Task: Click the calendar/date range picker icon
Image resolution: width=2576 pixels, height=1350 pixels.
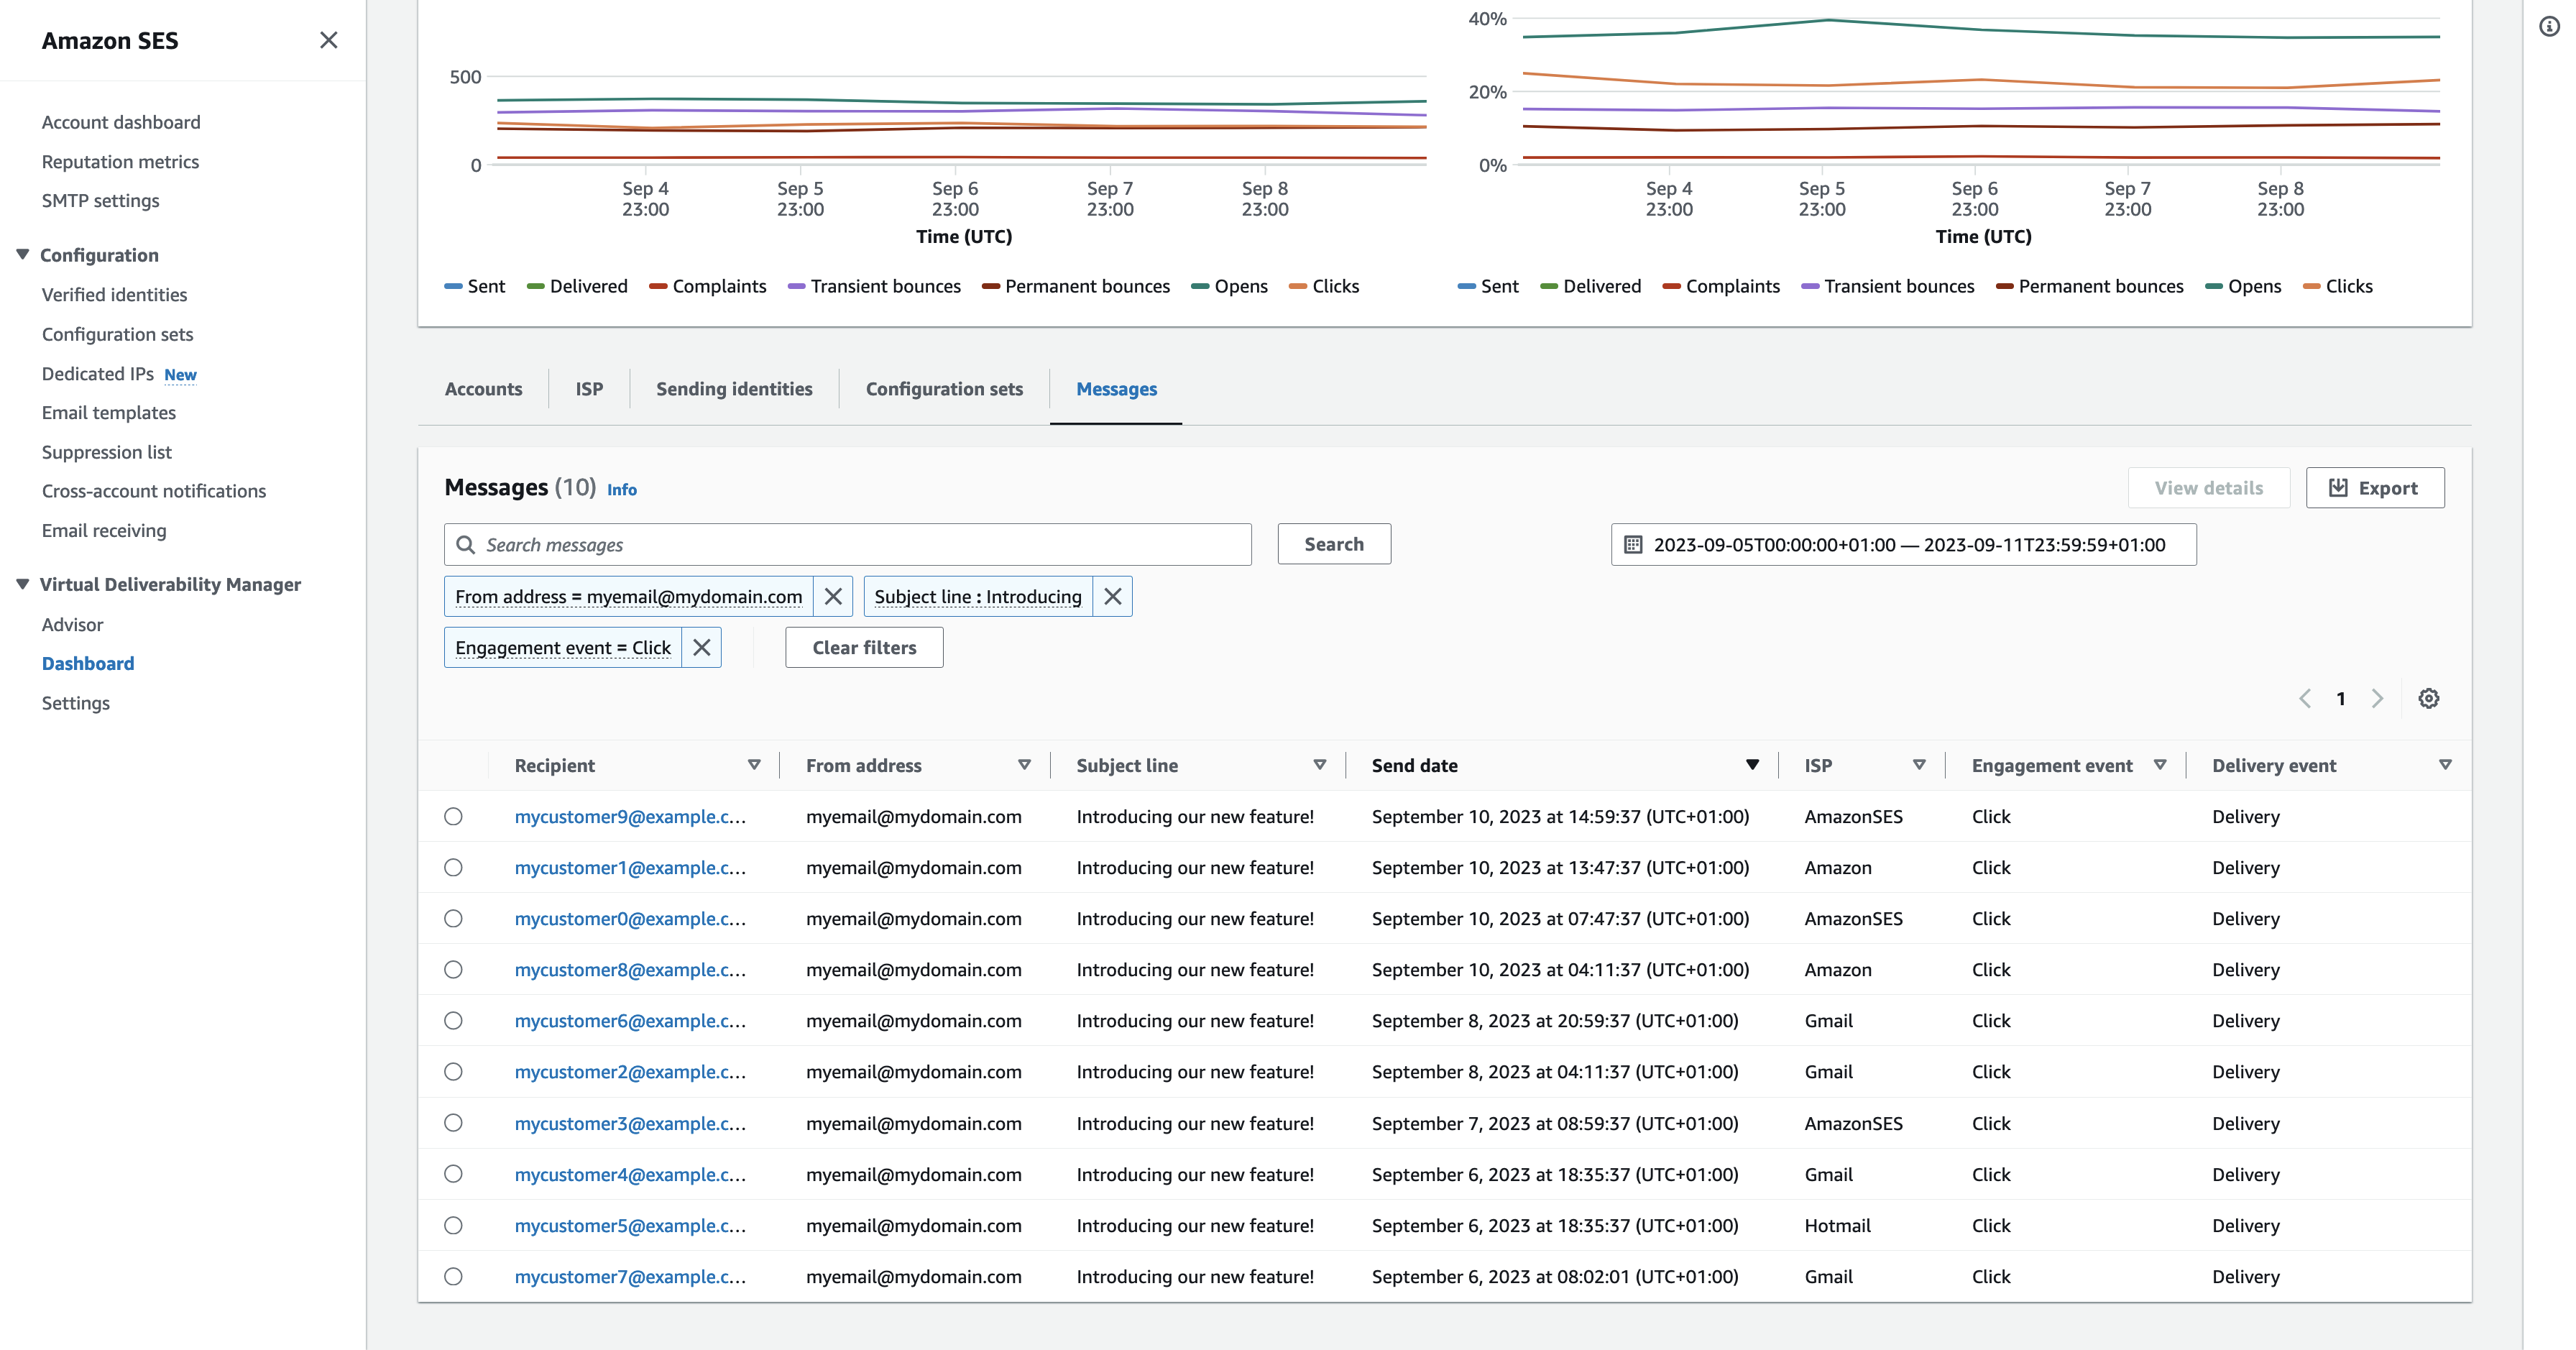Action: [1632, 543]
